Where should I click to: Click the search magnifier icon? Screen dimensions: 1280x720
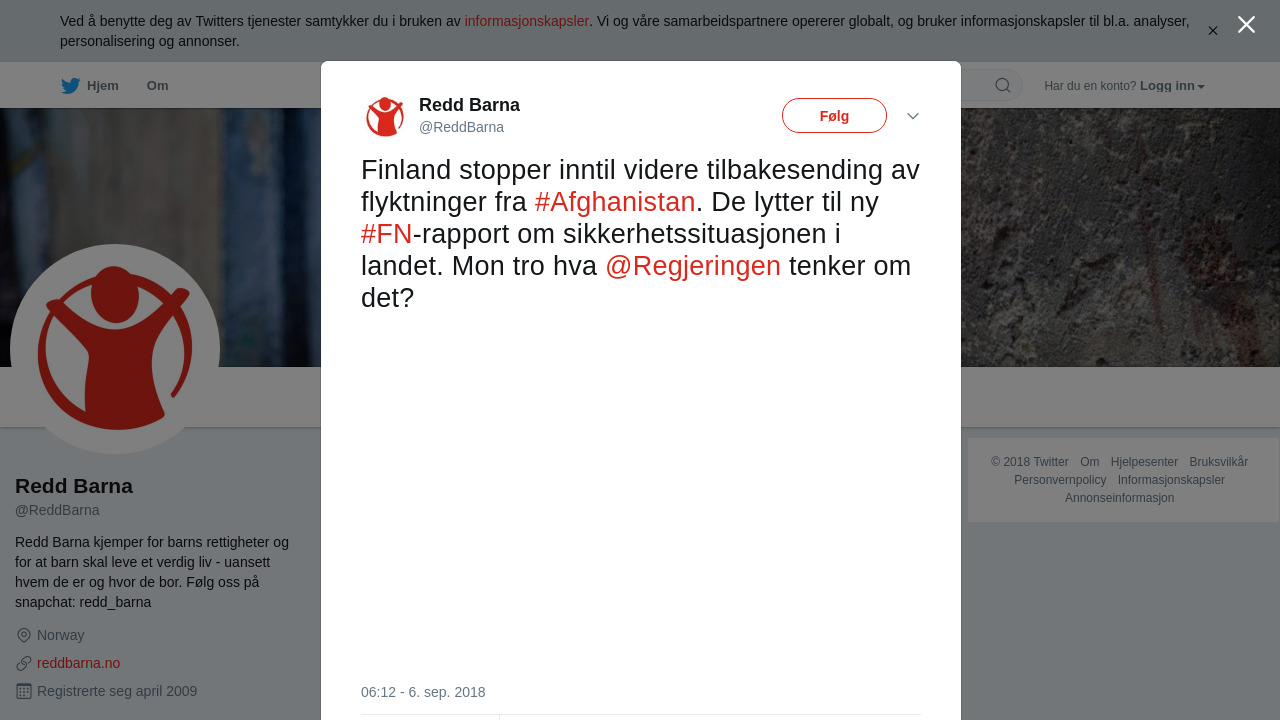1003,85
